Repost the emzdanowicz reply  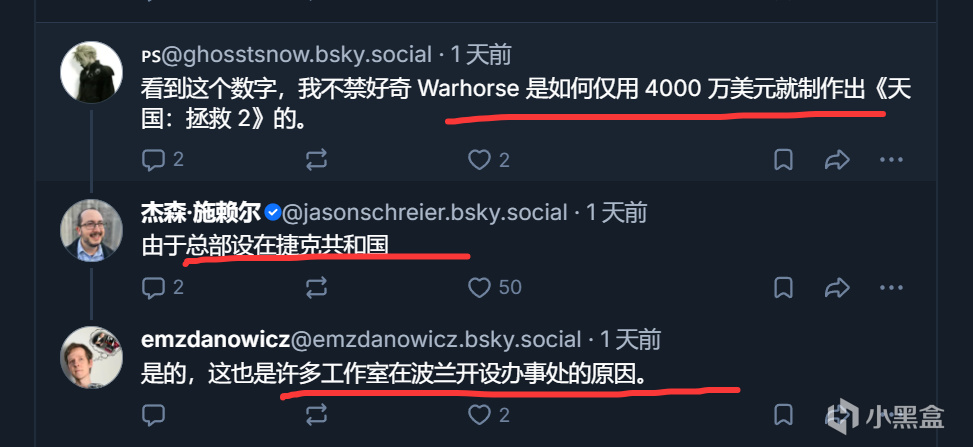coord(316,415)
